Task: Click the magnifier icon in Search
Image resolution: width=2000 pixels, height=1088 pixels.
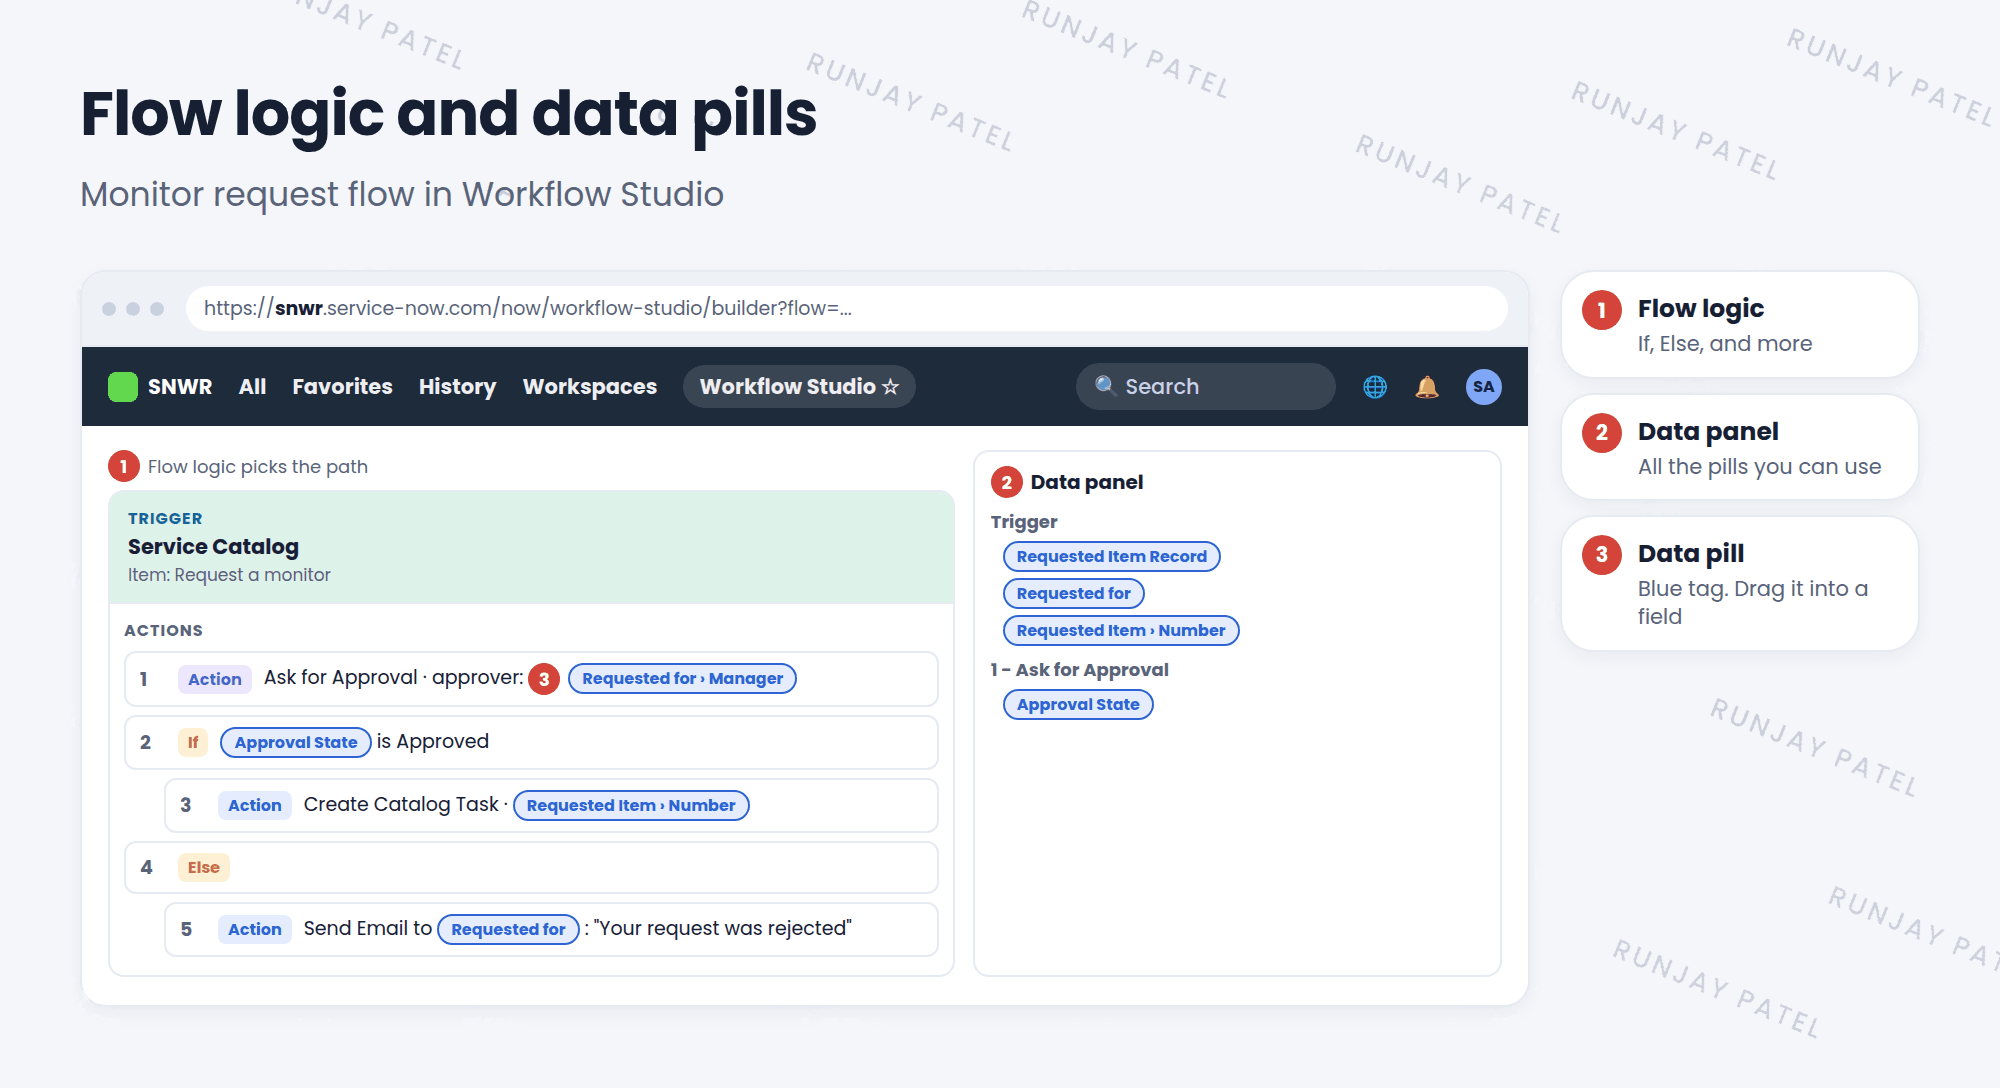Action: click(x=1105, y=386)
